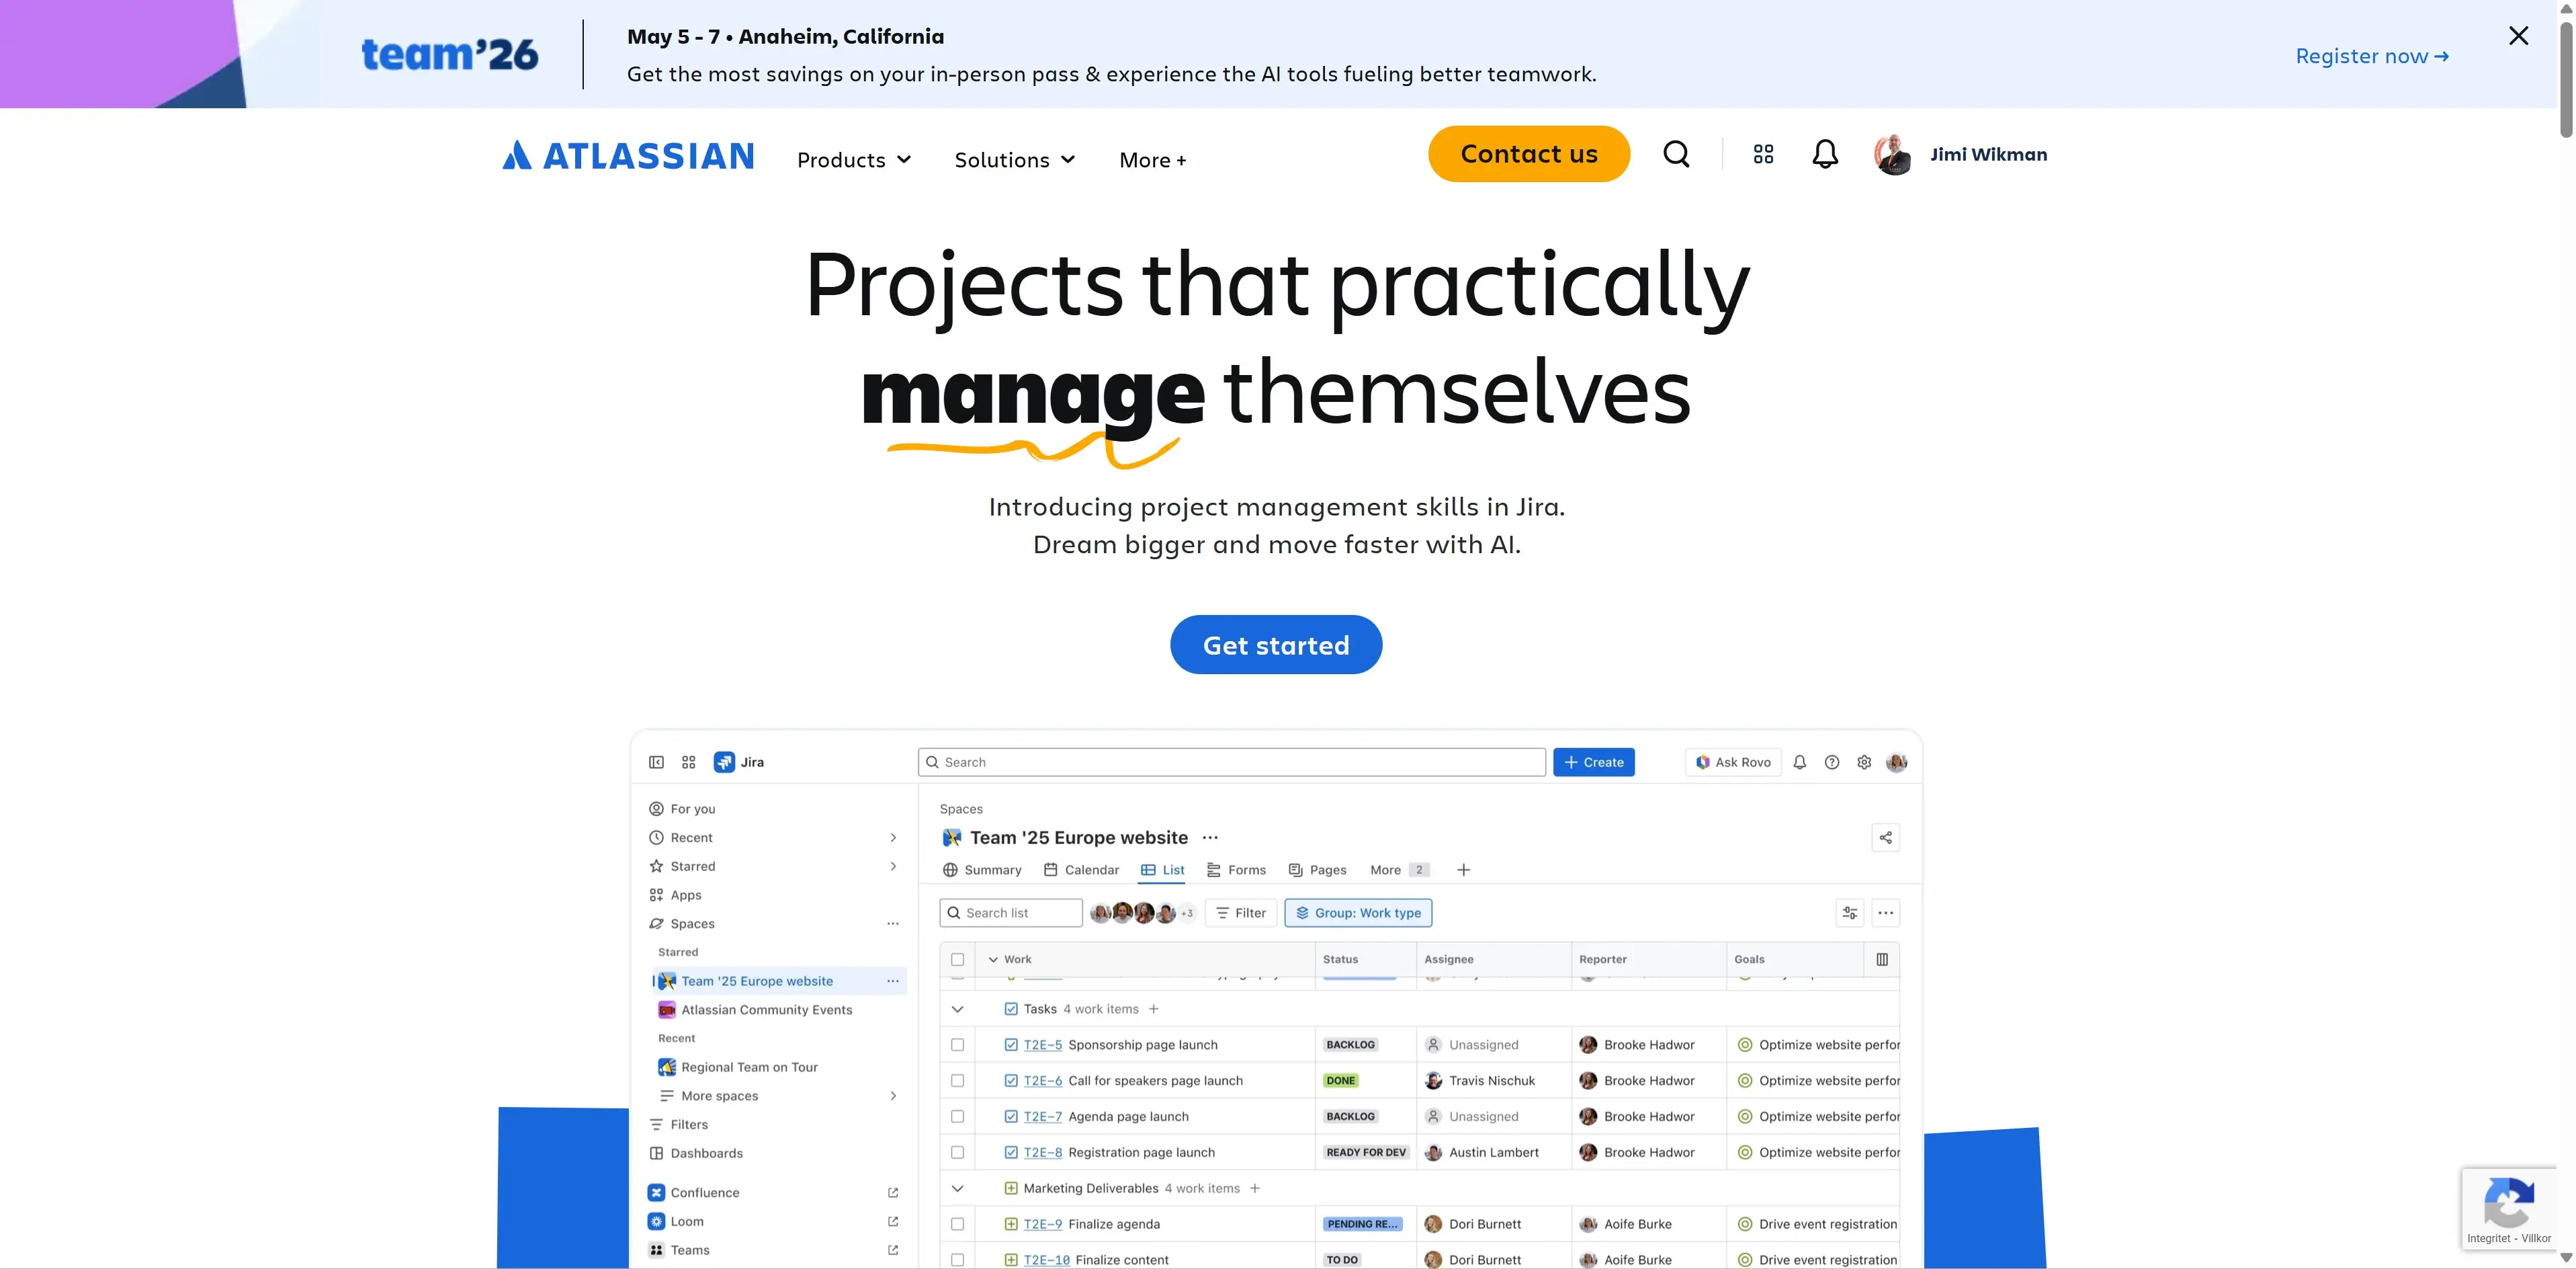Tick the checkbox for T2E-6 Call for speakers
The width and height of the screenshot is (2576, 1269).
click(957, 1080)
